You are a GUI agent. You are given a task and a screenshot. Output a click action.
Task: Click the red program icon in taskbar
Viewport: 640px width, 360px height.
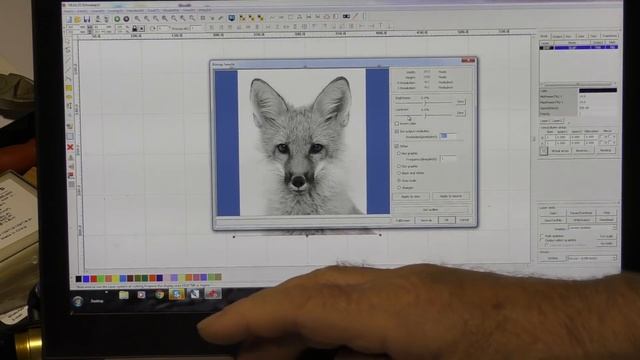213,293
